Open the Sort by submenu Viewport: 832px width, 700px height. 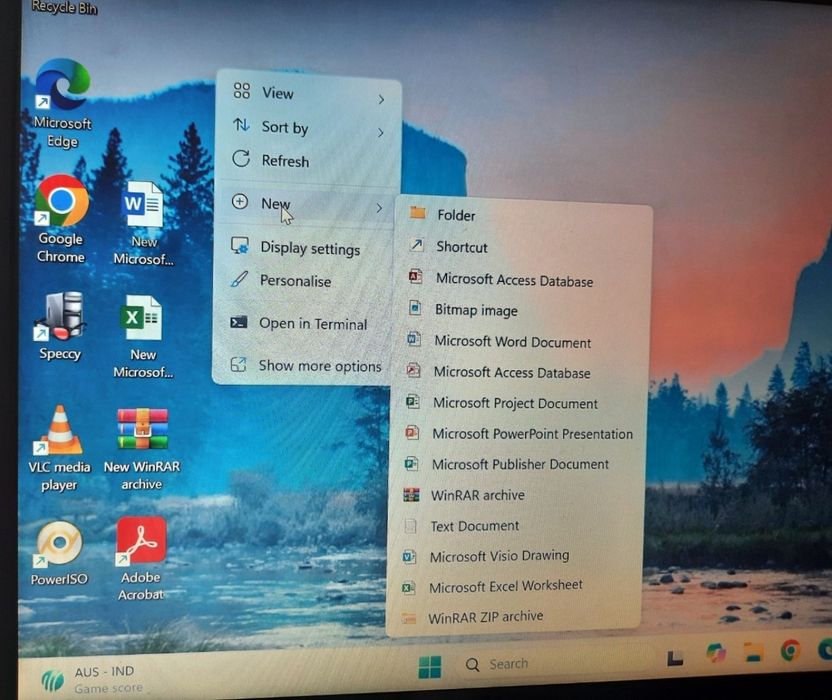click(308, 127)
